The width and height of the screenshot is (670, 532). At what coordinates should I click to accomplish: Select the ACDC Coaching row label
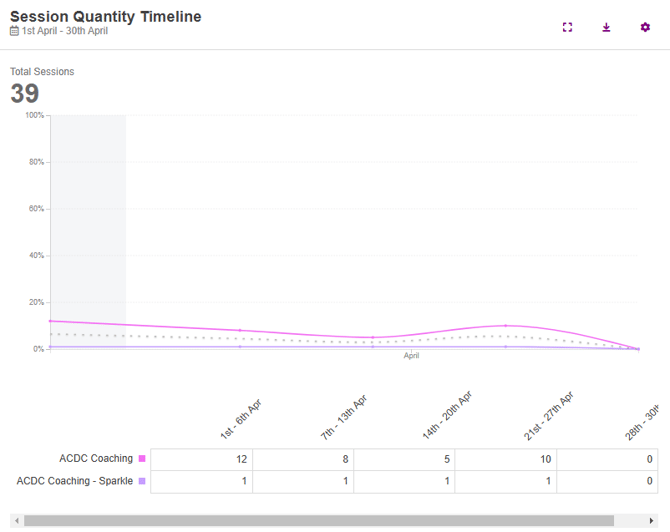click(96, 459)
